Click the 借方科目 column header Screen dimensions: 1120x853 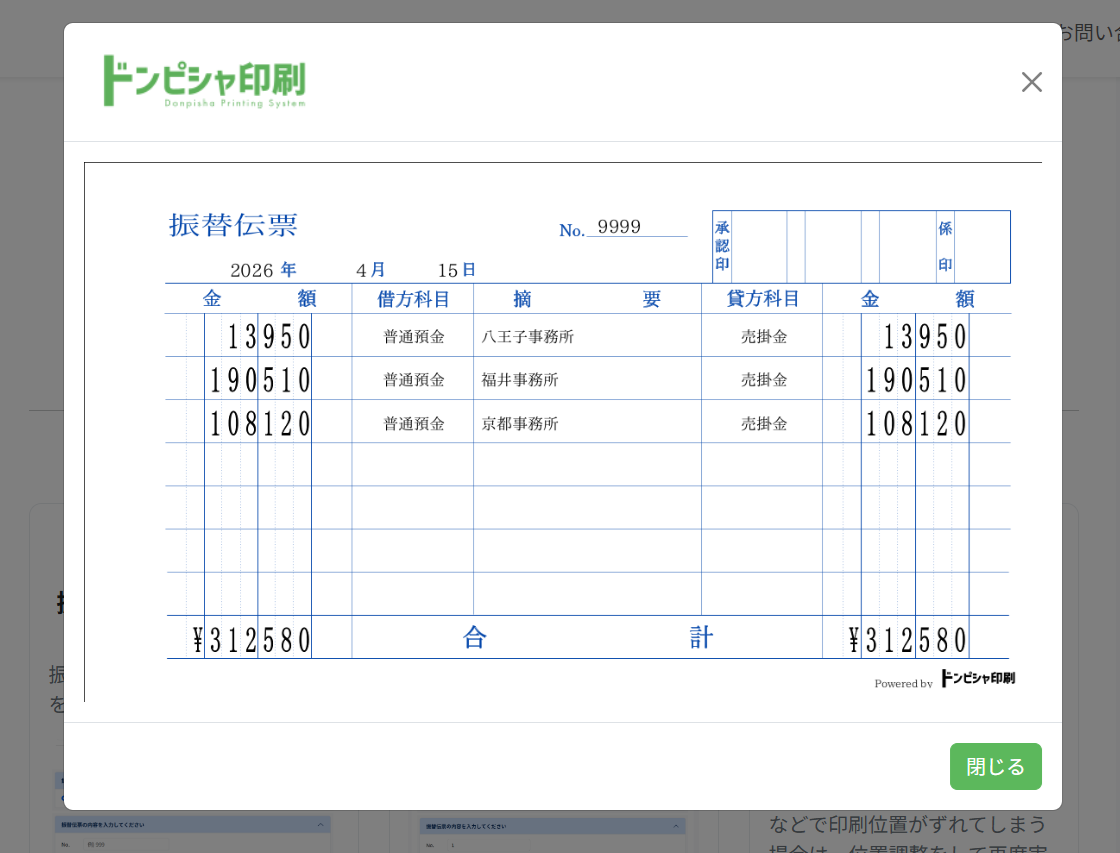pyautogui.click(x=413, y=299)
